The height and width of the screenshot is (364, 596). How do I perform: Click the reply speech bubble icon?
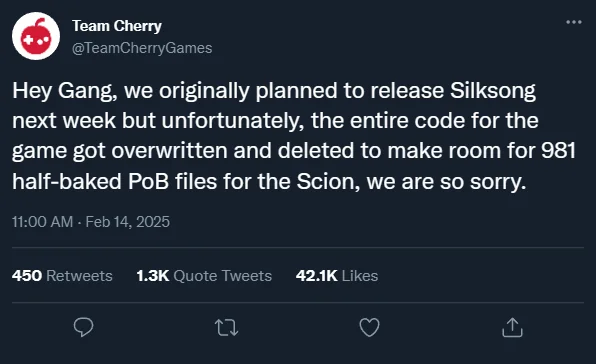(84, 327)
